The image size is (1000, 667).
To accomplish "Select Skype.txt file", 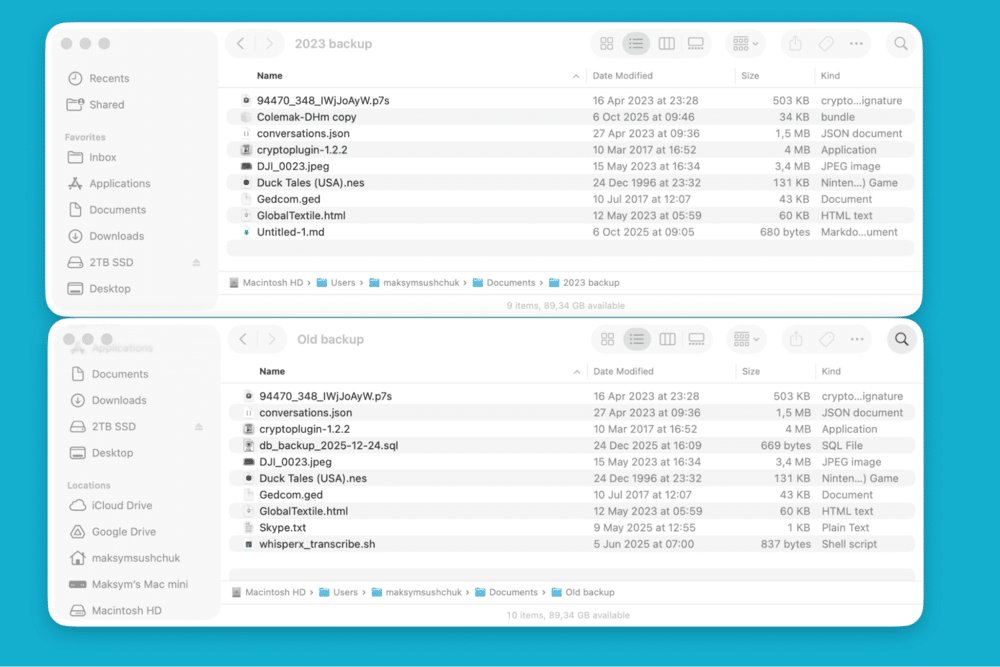I will pyautogui.click(x=572, y=528).
